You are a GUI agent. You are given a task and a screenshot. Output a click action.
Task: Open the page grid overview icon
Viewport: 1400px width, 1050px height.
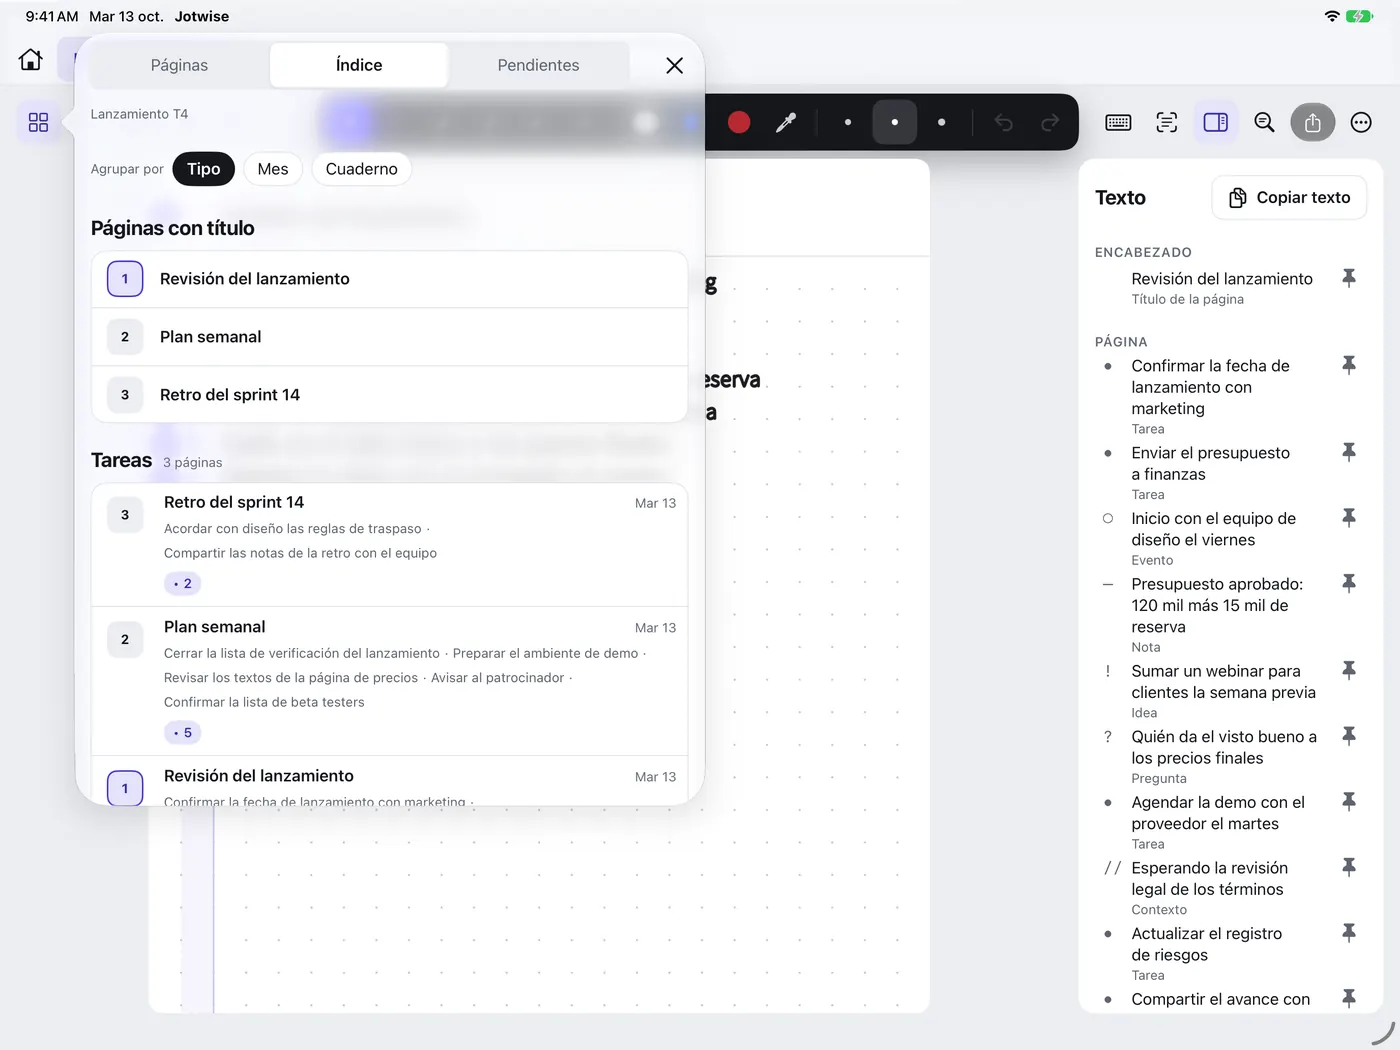pyautogui.click(x=38, y=122)
